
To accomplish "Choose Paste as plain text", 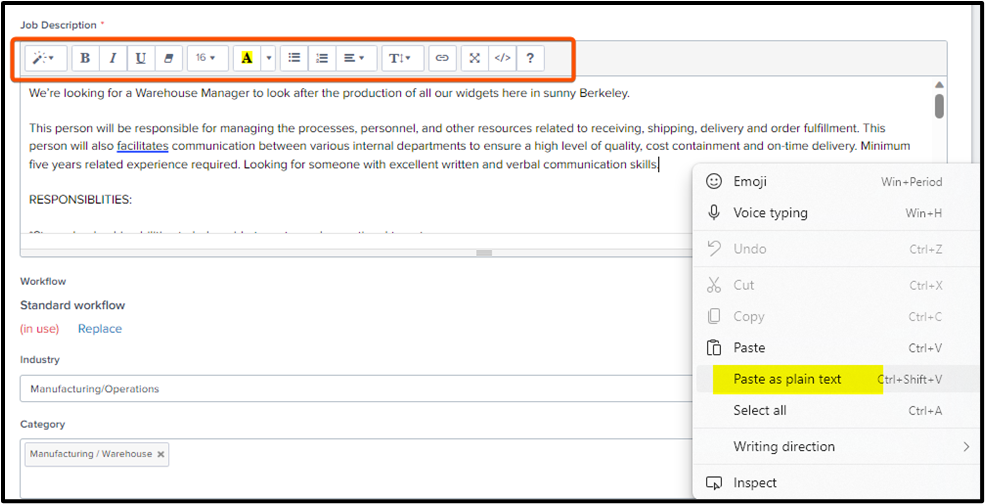I will (x=787, y=379).
